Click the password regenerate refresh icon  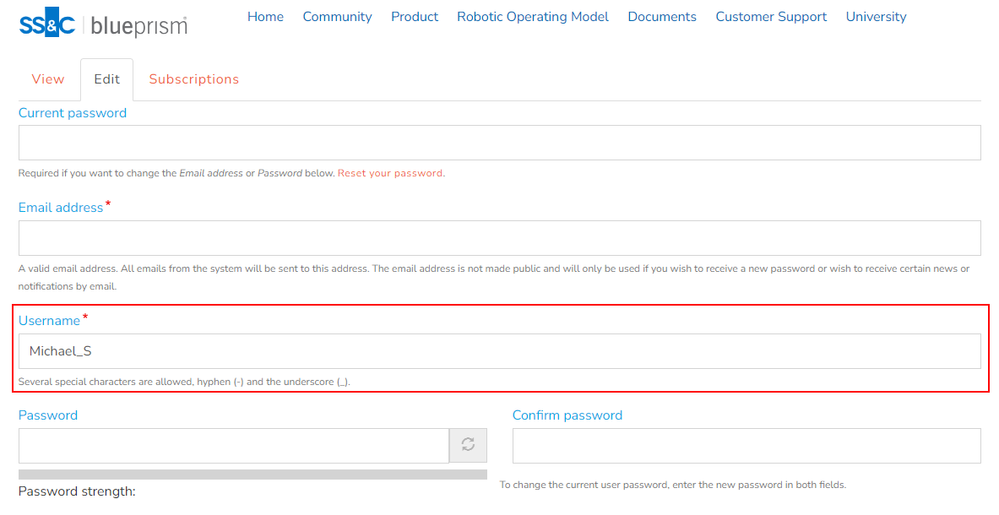coord(467,445)
